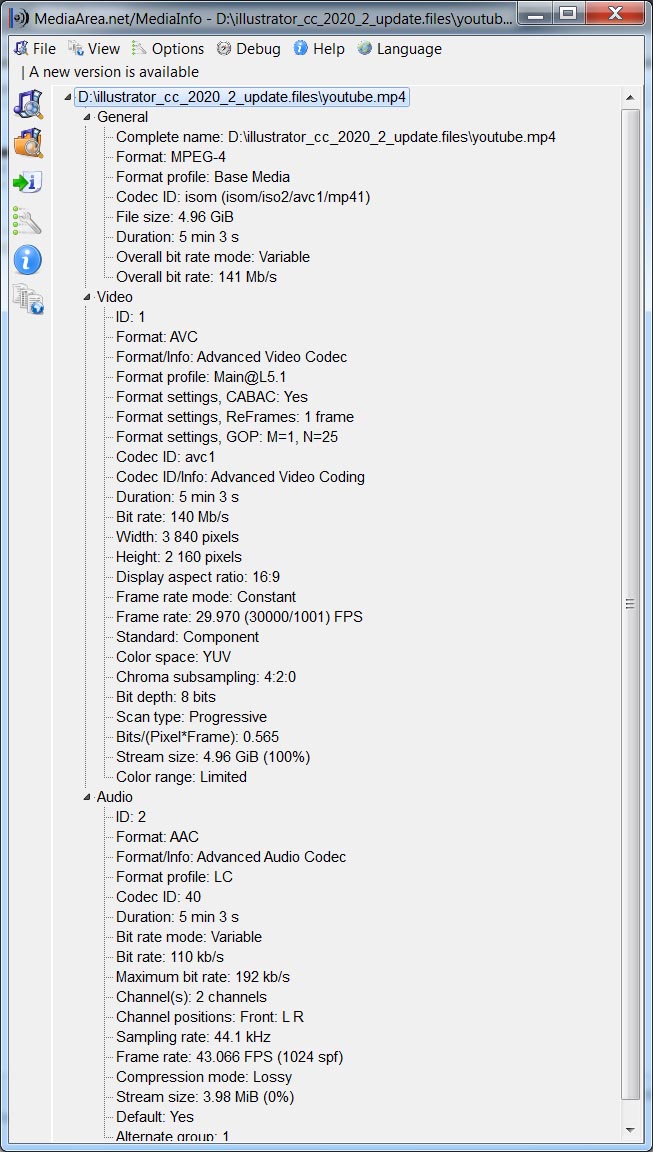This screenshot has width=653, height=1152.
Task: Select 'Frame rate: 29.970' row
Action: [239, 617]
